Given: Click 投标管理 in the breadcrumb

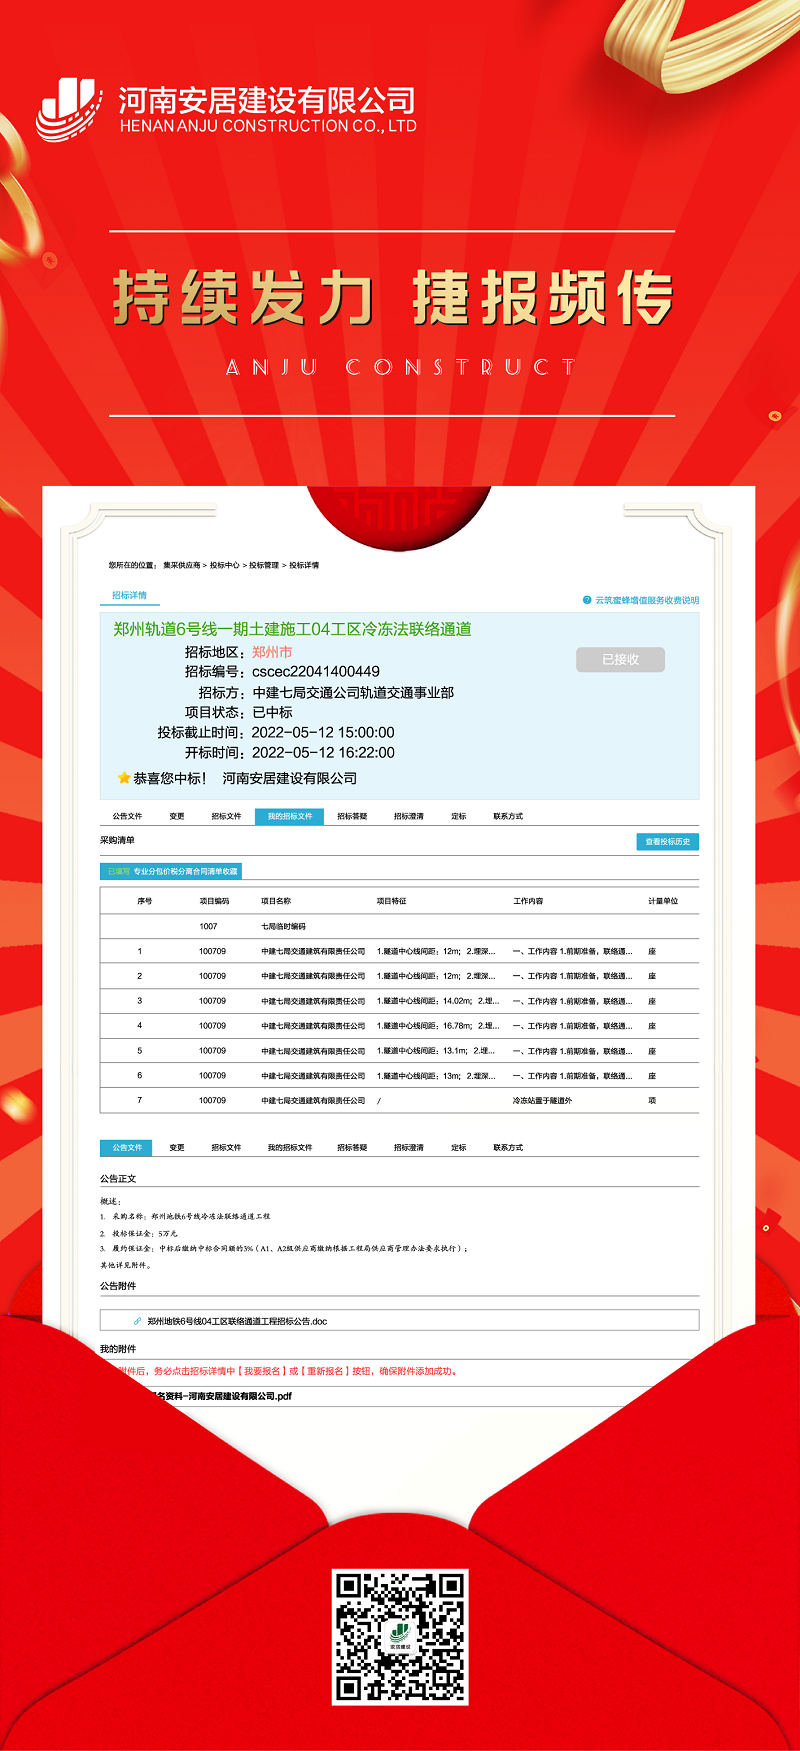Looking at the screenshot, I should coord(264,565).
